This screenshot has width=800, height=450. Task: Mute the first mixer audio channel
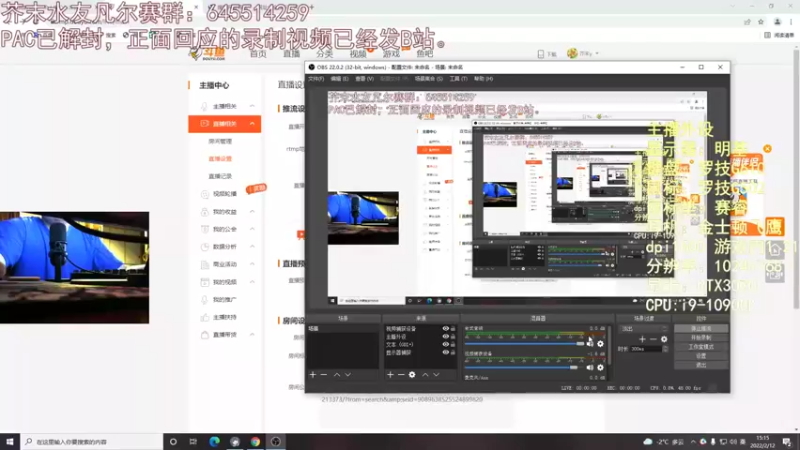[590, 344]
